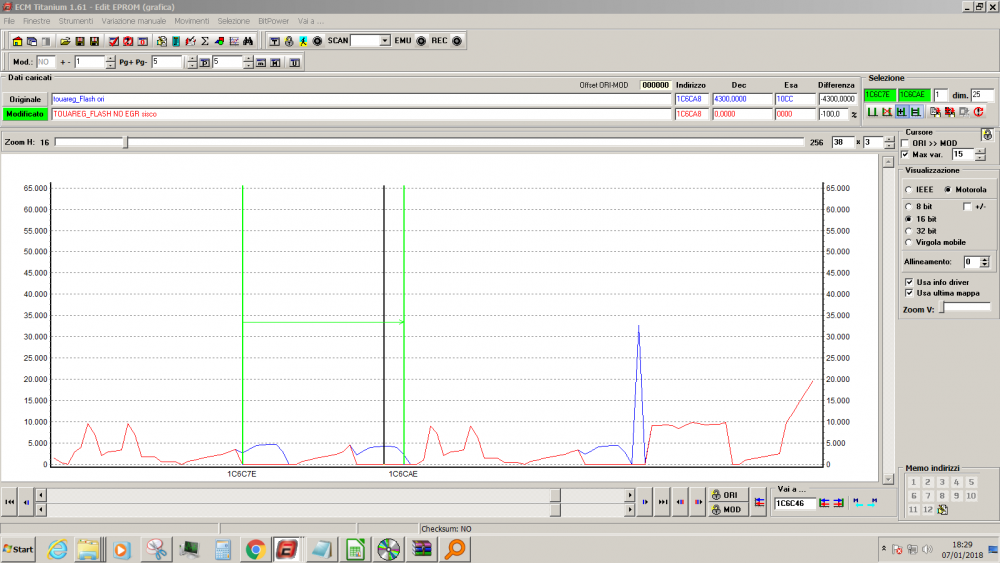Open the Strumenti menu
The width and height of the screenshot is (1000, 563).
[75, 20]
